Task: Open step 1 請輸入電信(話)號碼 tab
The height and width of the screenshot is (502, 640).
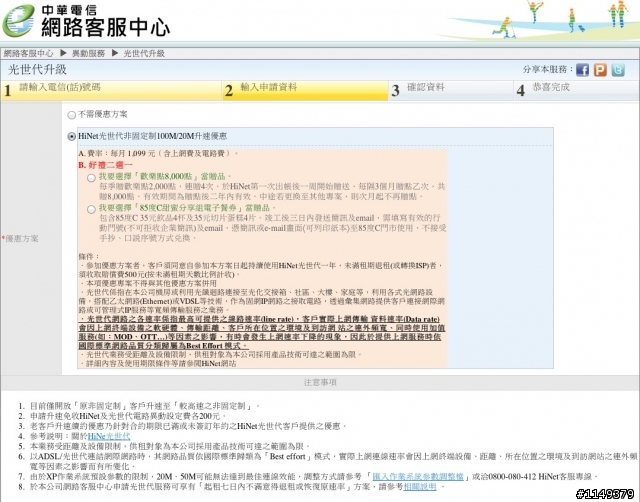Action: pyautogui.click(x=111, y=90)
